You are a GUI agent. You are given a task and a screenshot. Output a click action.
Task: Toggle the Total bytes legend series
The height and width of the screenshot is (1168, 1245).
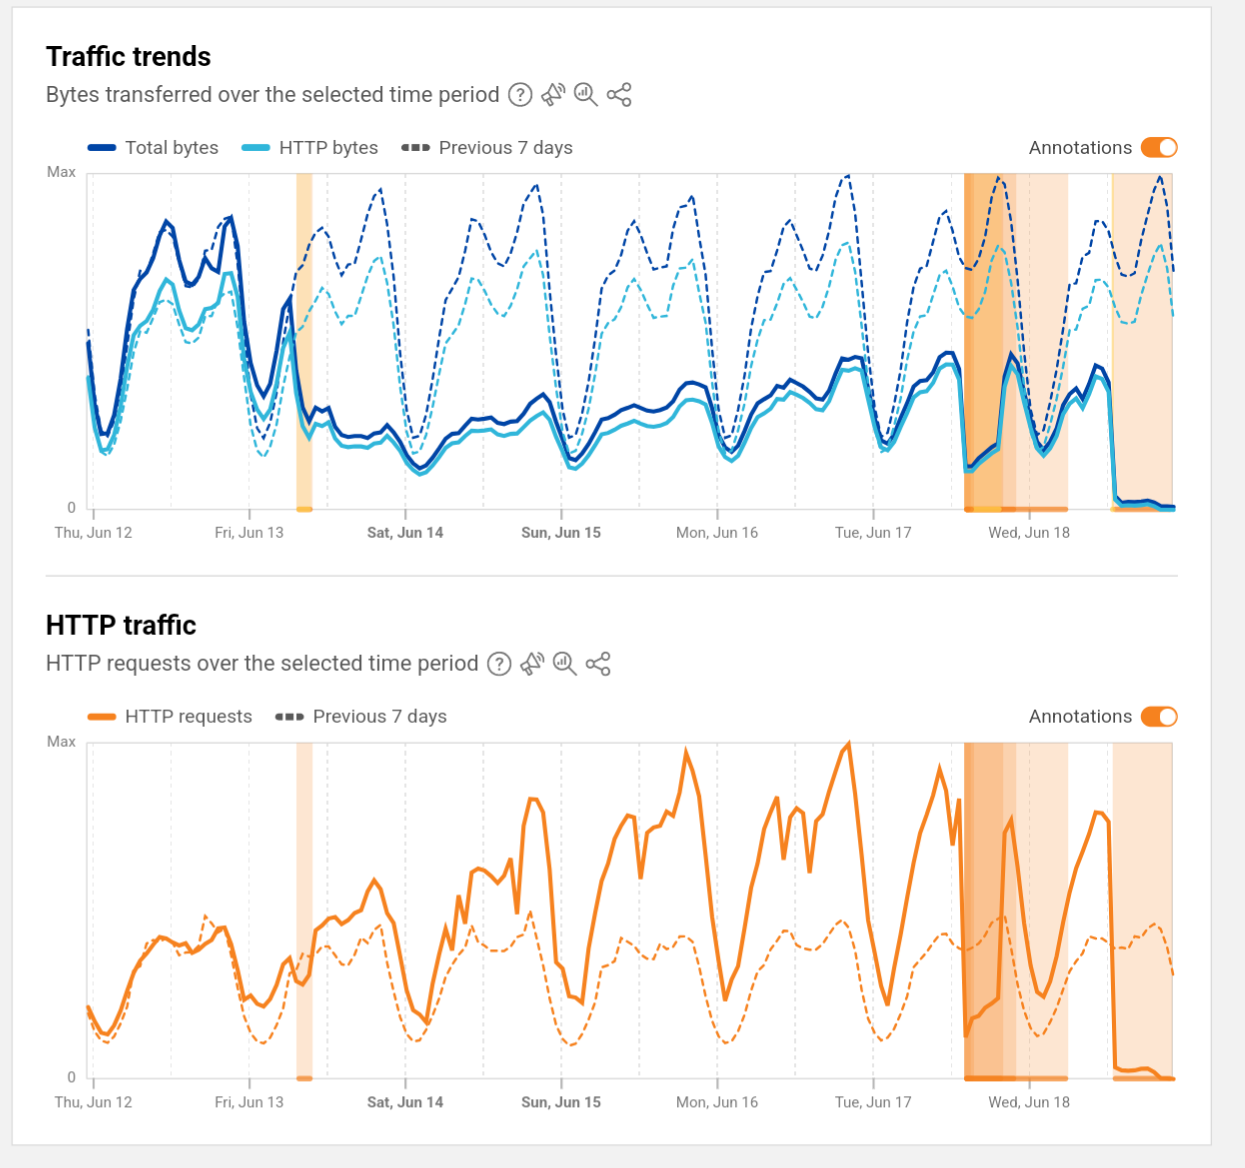click(154, 148)
